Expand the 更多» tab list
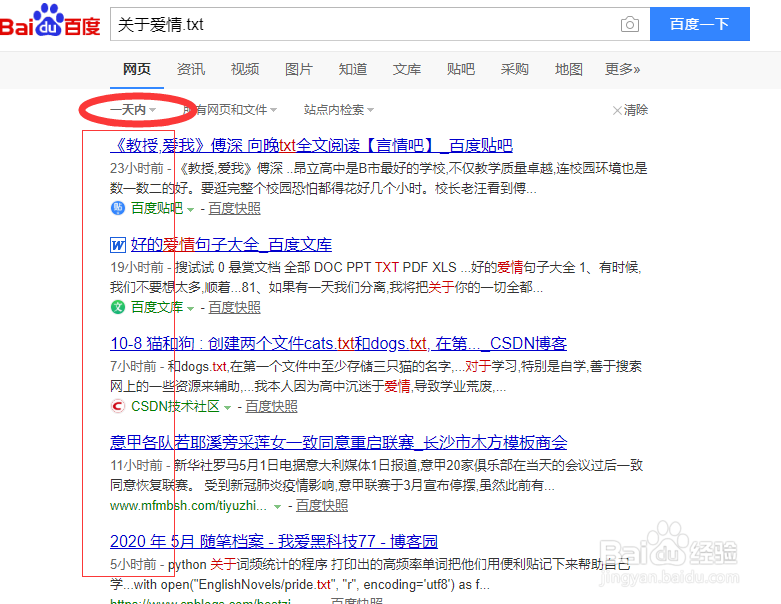The height and width of the screenshot is (604, 781). click(x=623, y=69)
